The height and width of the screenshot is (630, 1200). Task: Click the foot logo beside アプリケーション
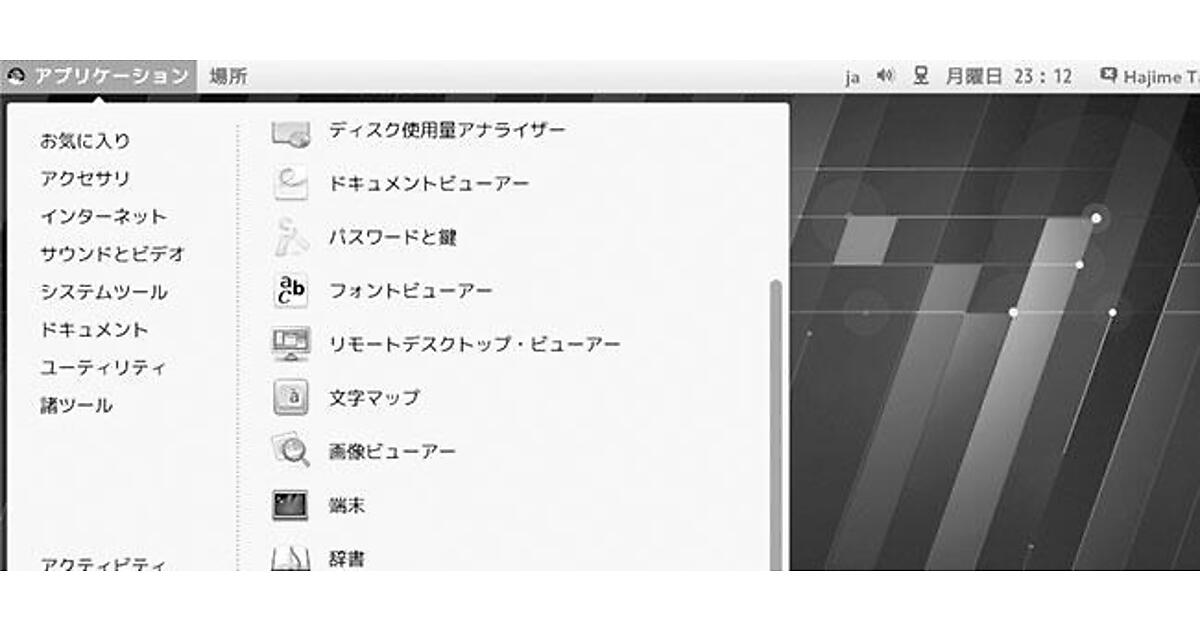[x=15, y=76]
